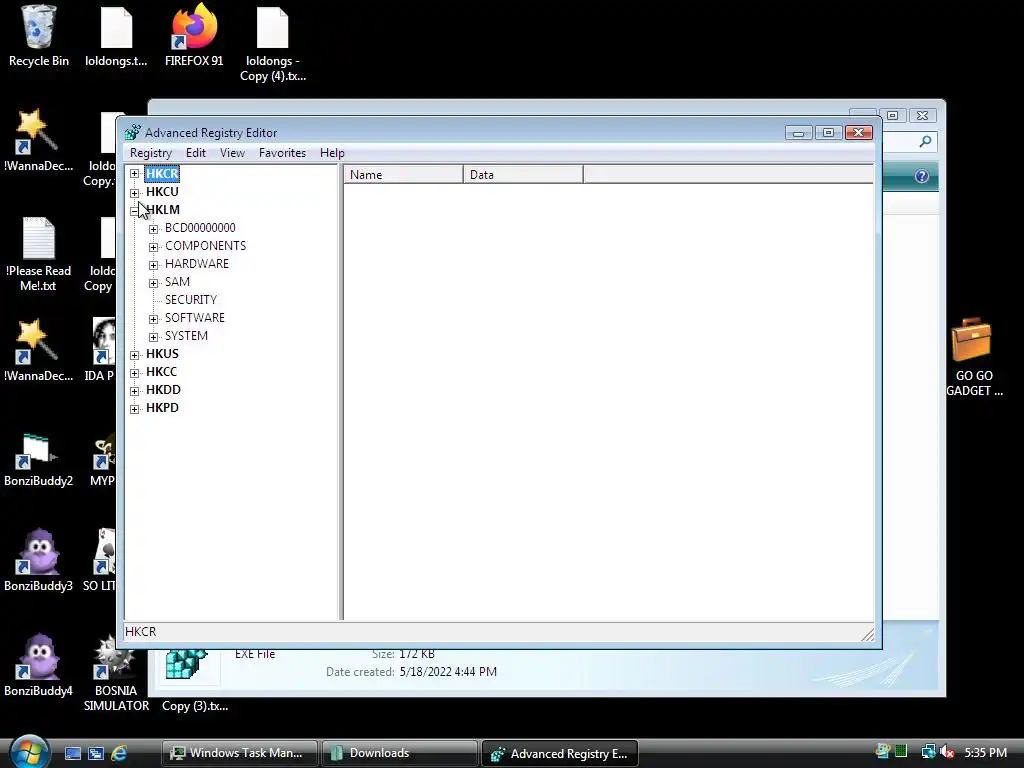
Task: Select the BonziBuddy3 desktop shortcut
Action: point(39,560)
